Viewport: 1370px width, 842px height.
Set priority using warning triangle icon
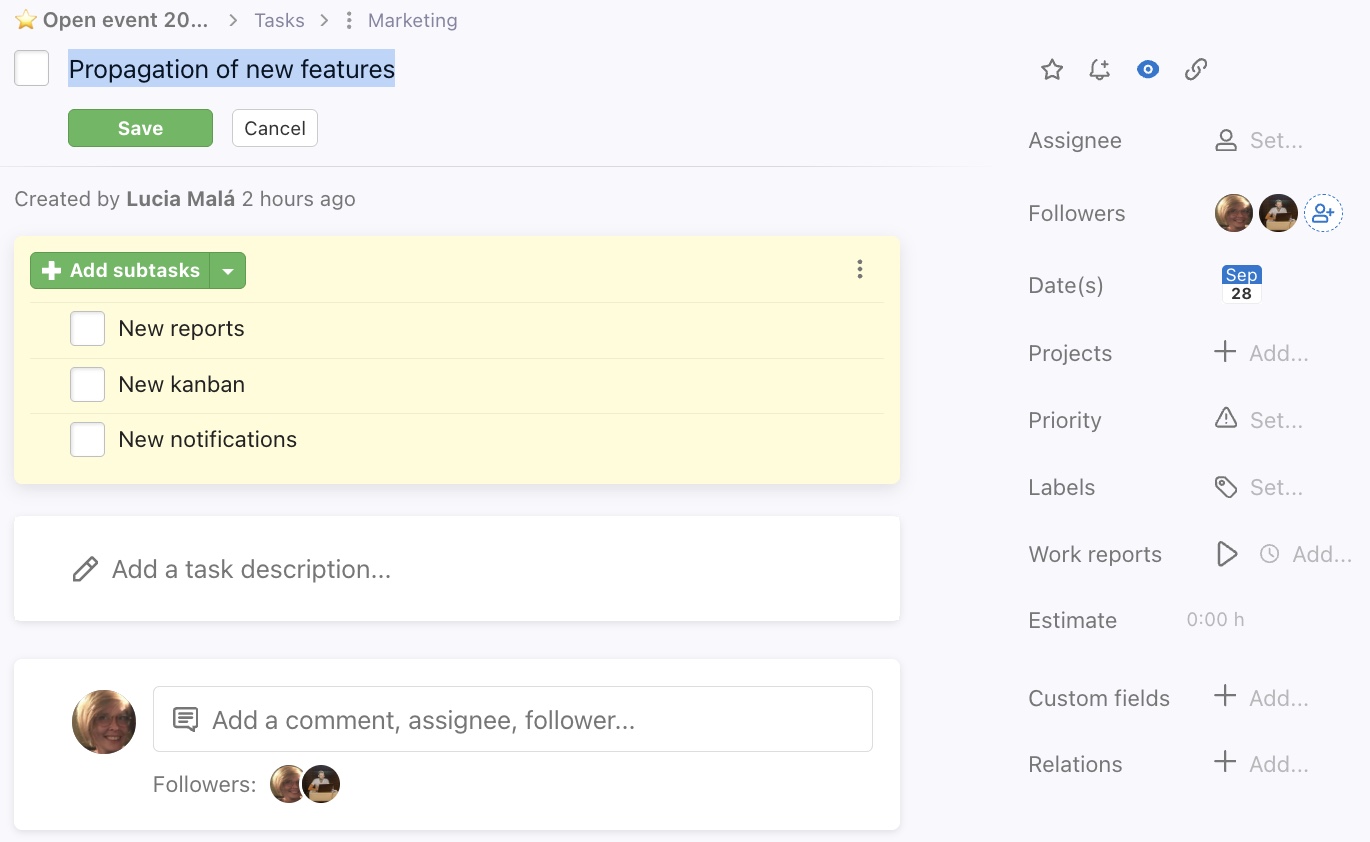(1226, 419)
